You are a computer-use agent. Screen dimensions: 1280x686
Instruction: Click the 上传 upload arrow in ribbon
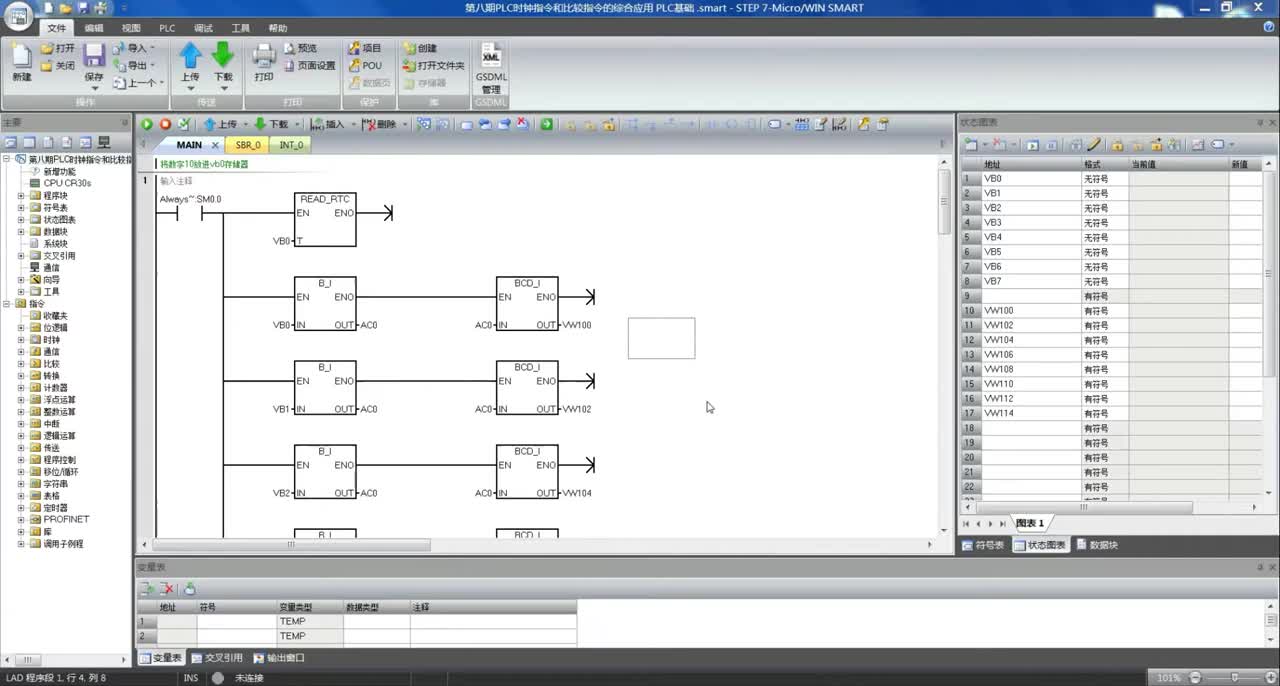click(x=190, y=54)
